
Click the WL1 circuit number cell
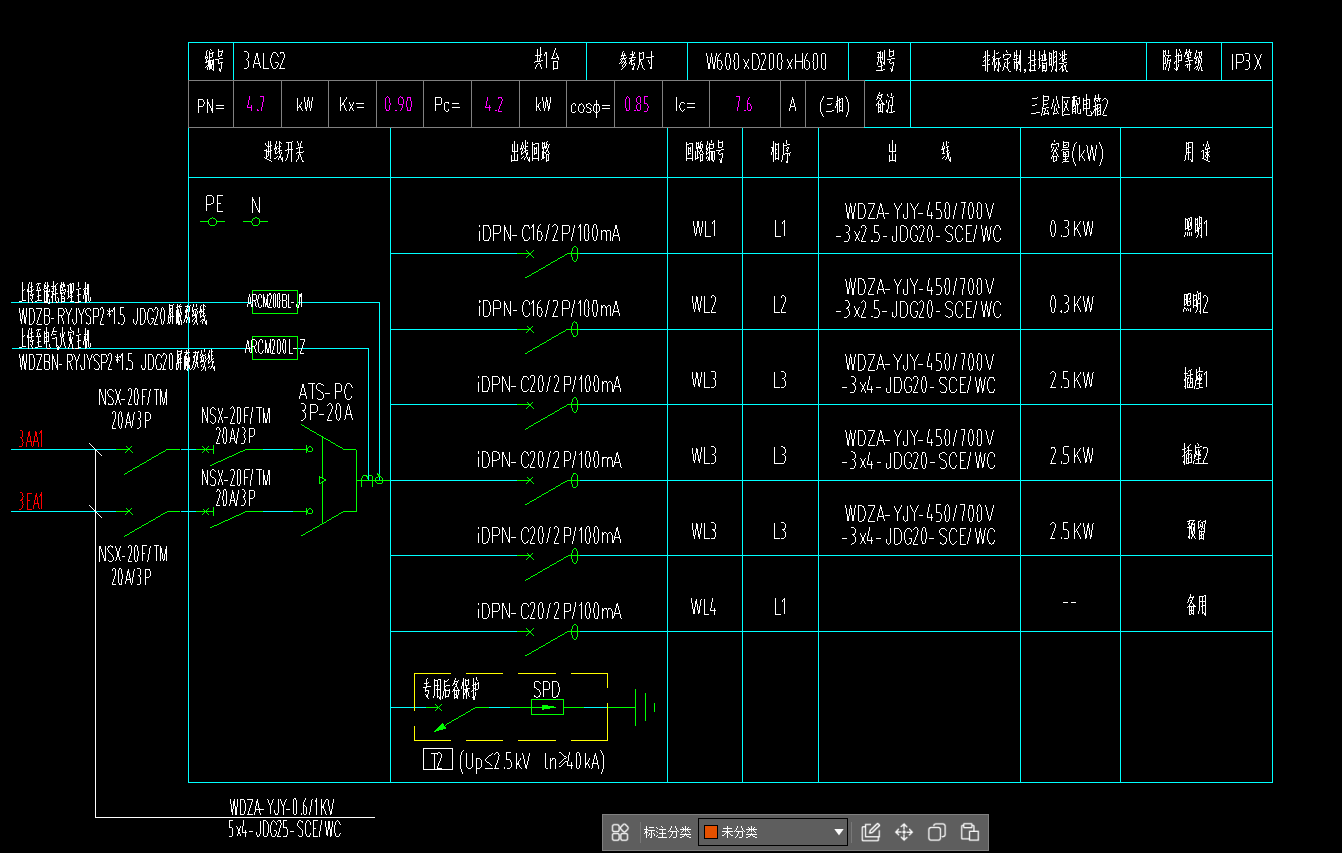704,229
